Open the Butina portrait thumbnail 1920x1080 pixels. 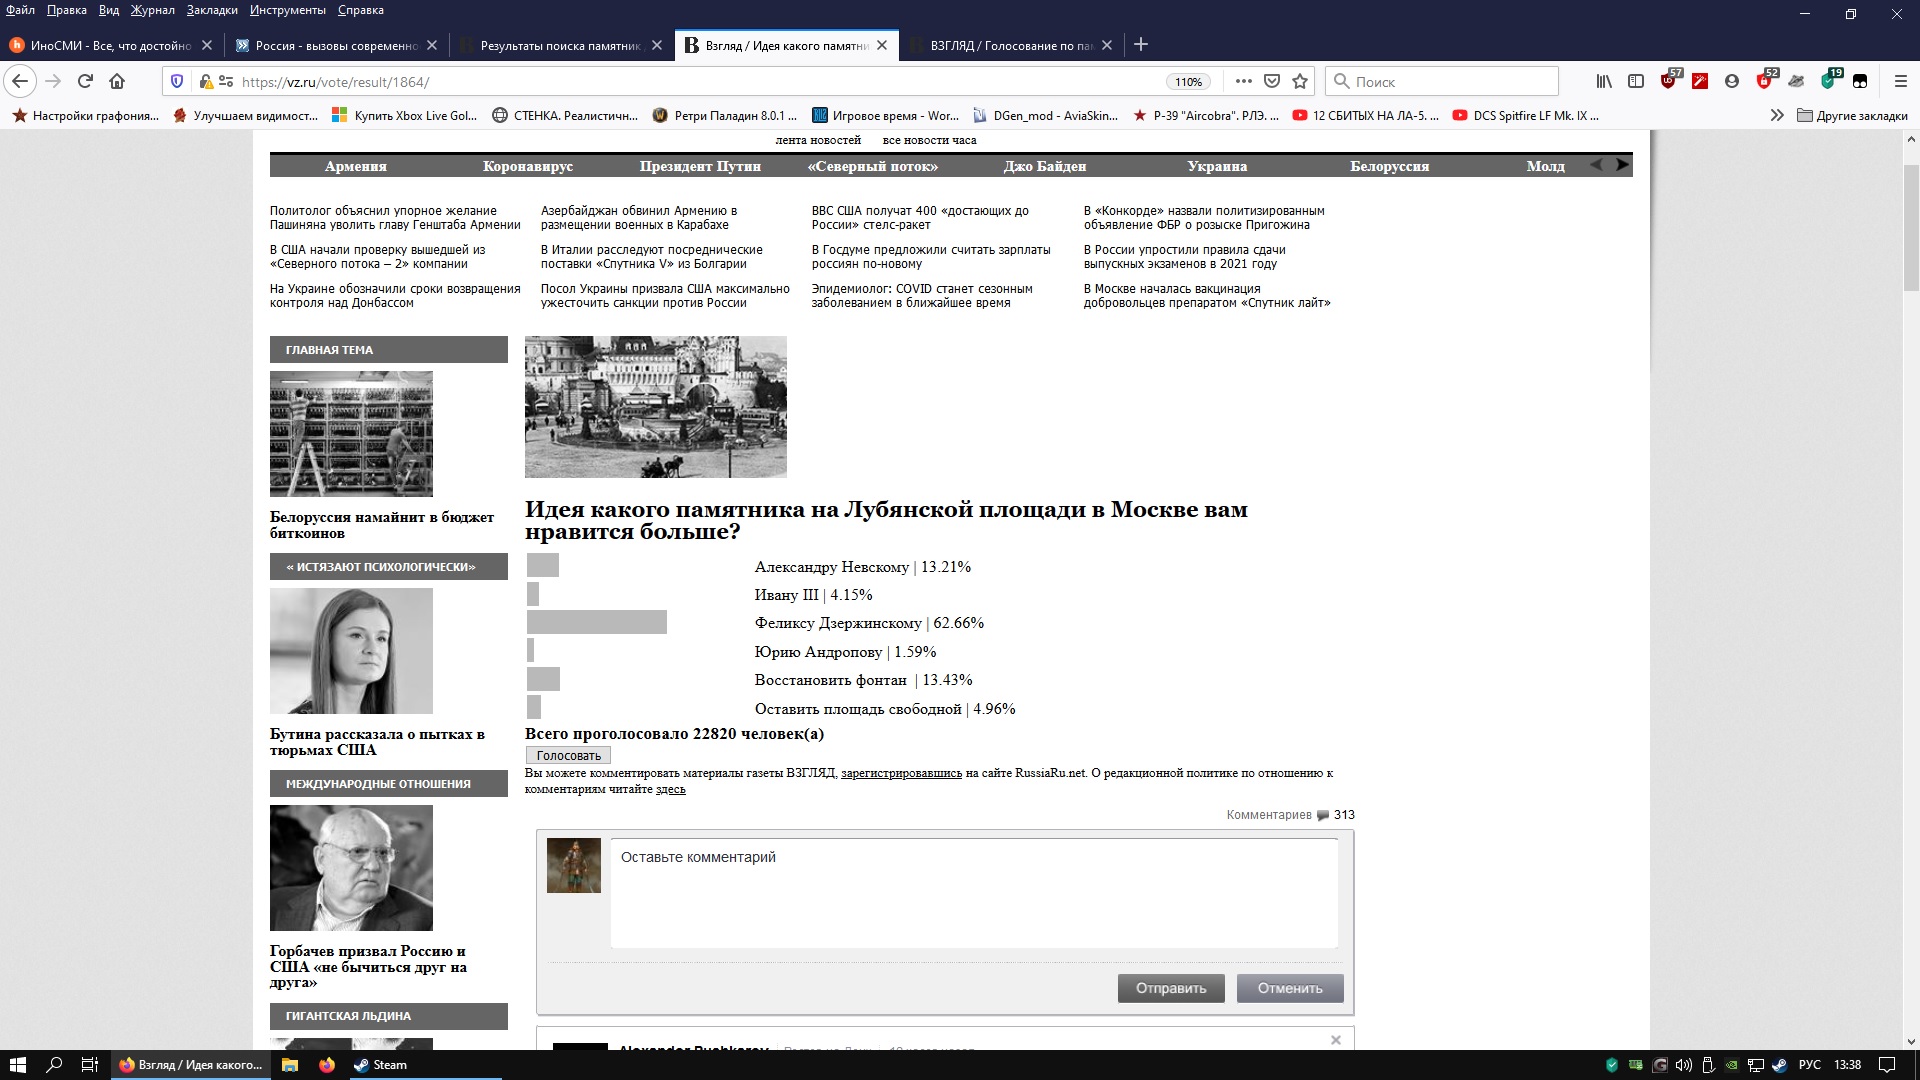pyautogui.click(x=351, y=651)
